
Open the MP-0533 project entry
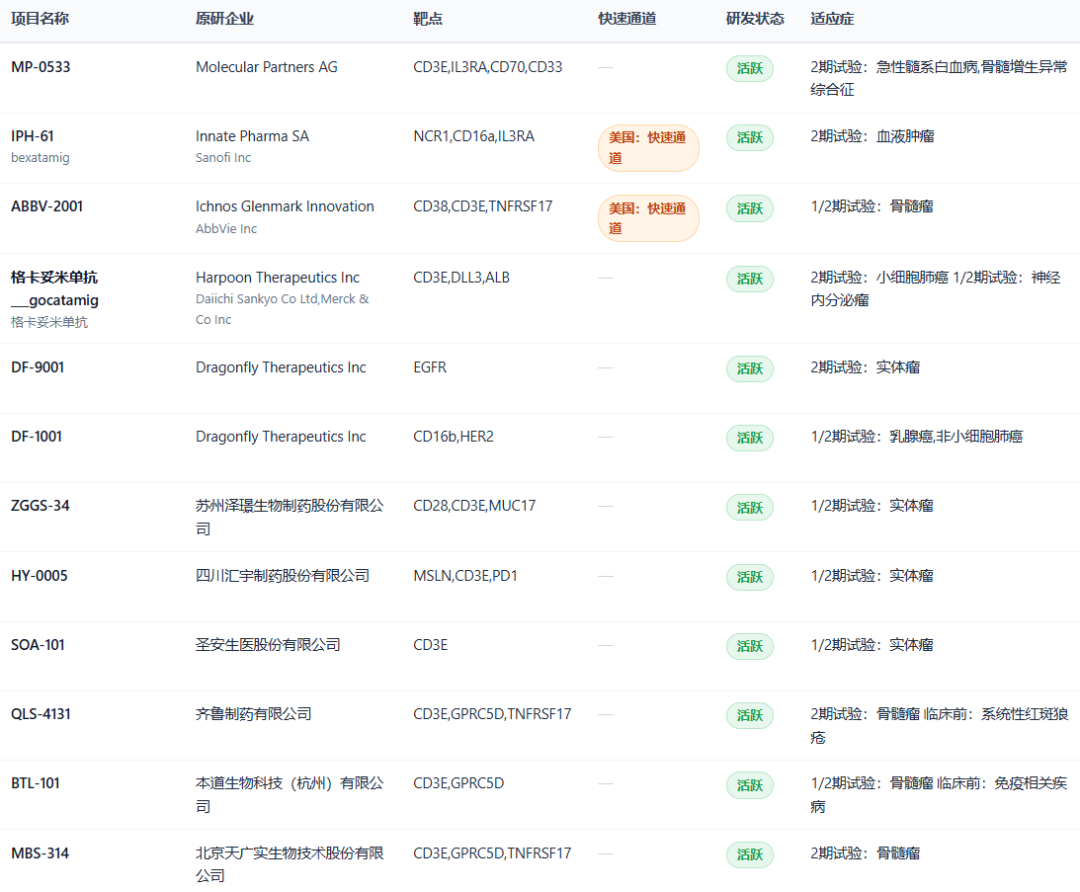click(41, 67)
